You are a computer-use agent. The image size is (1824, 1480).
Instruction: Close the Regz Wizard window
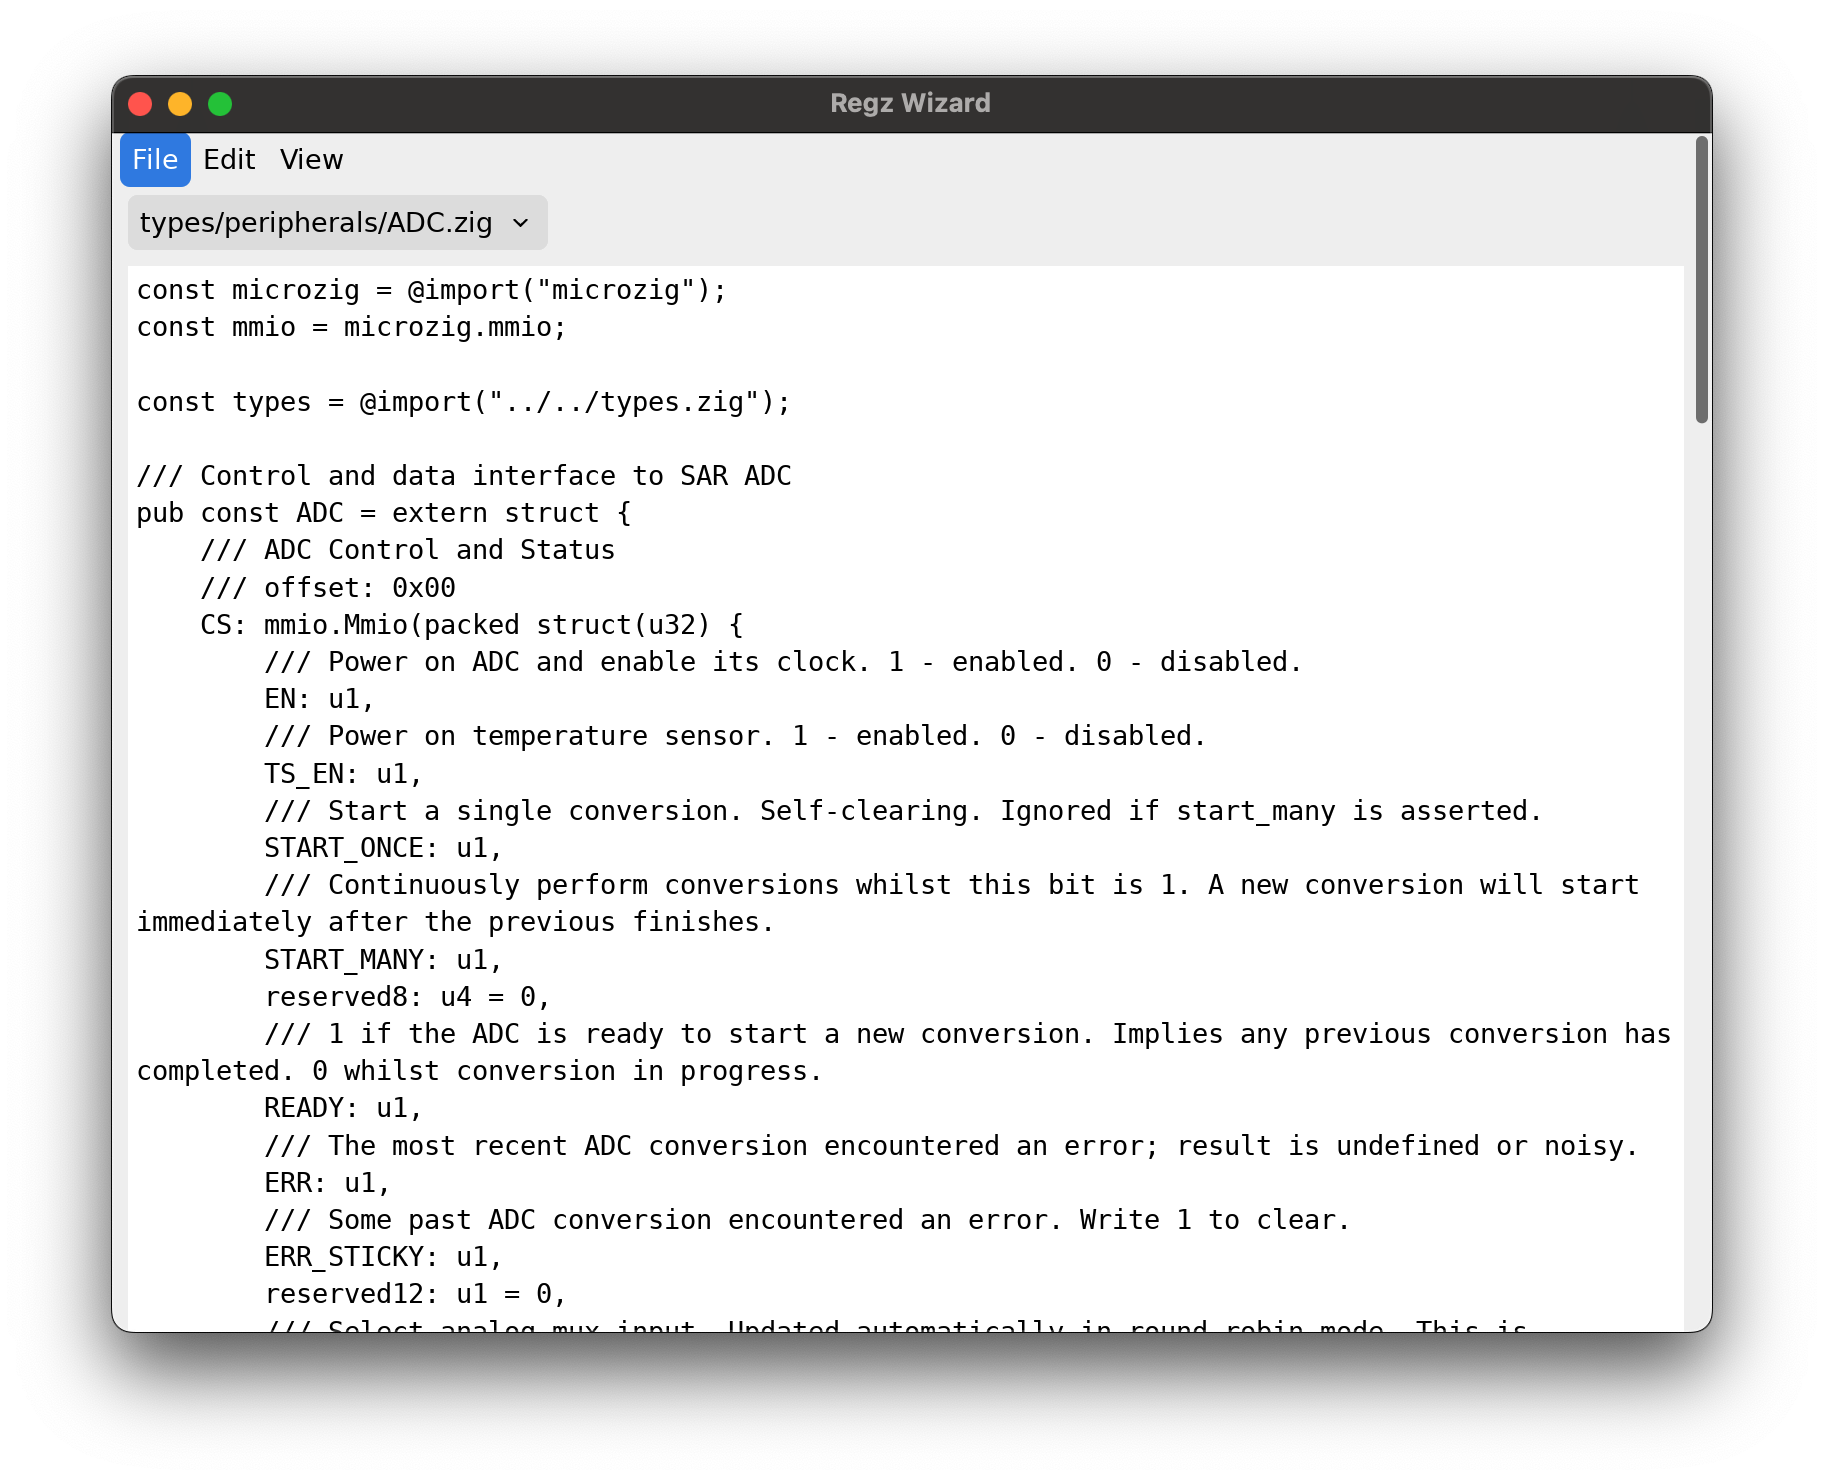tap(140, 104)
